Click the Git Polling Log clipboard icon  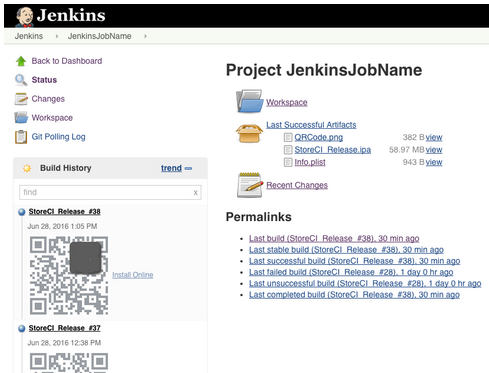tap(21, 137)
